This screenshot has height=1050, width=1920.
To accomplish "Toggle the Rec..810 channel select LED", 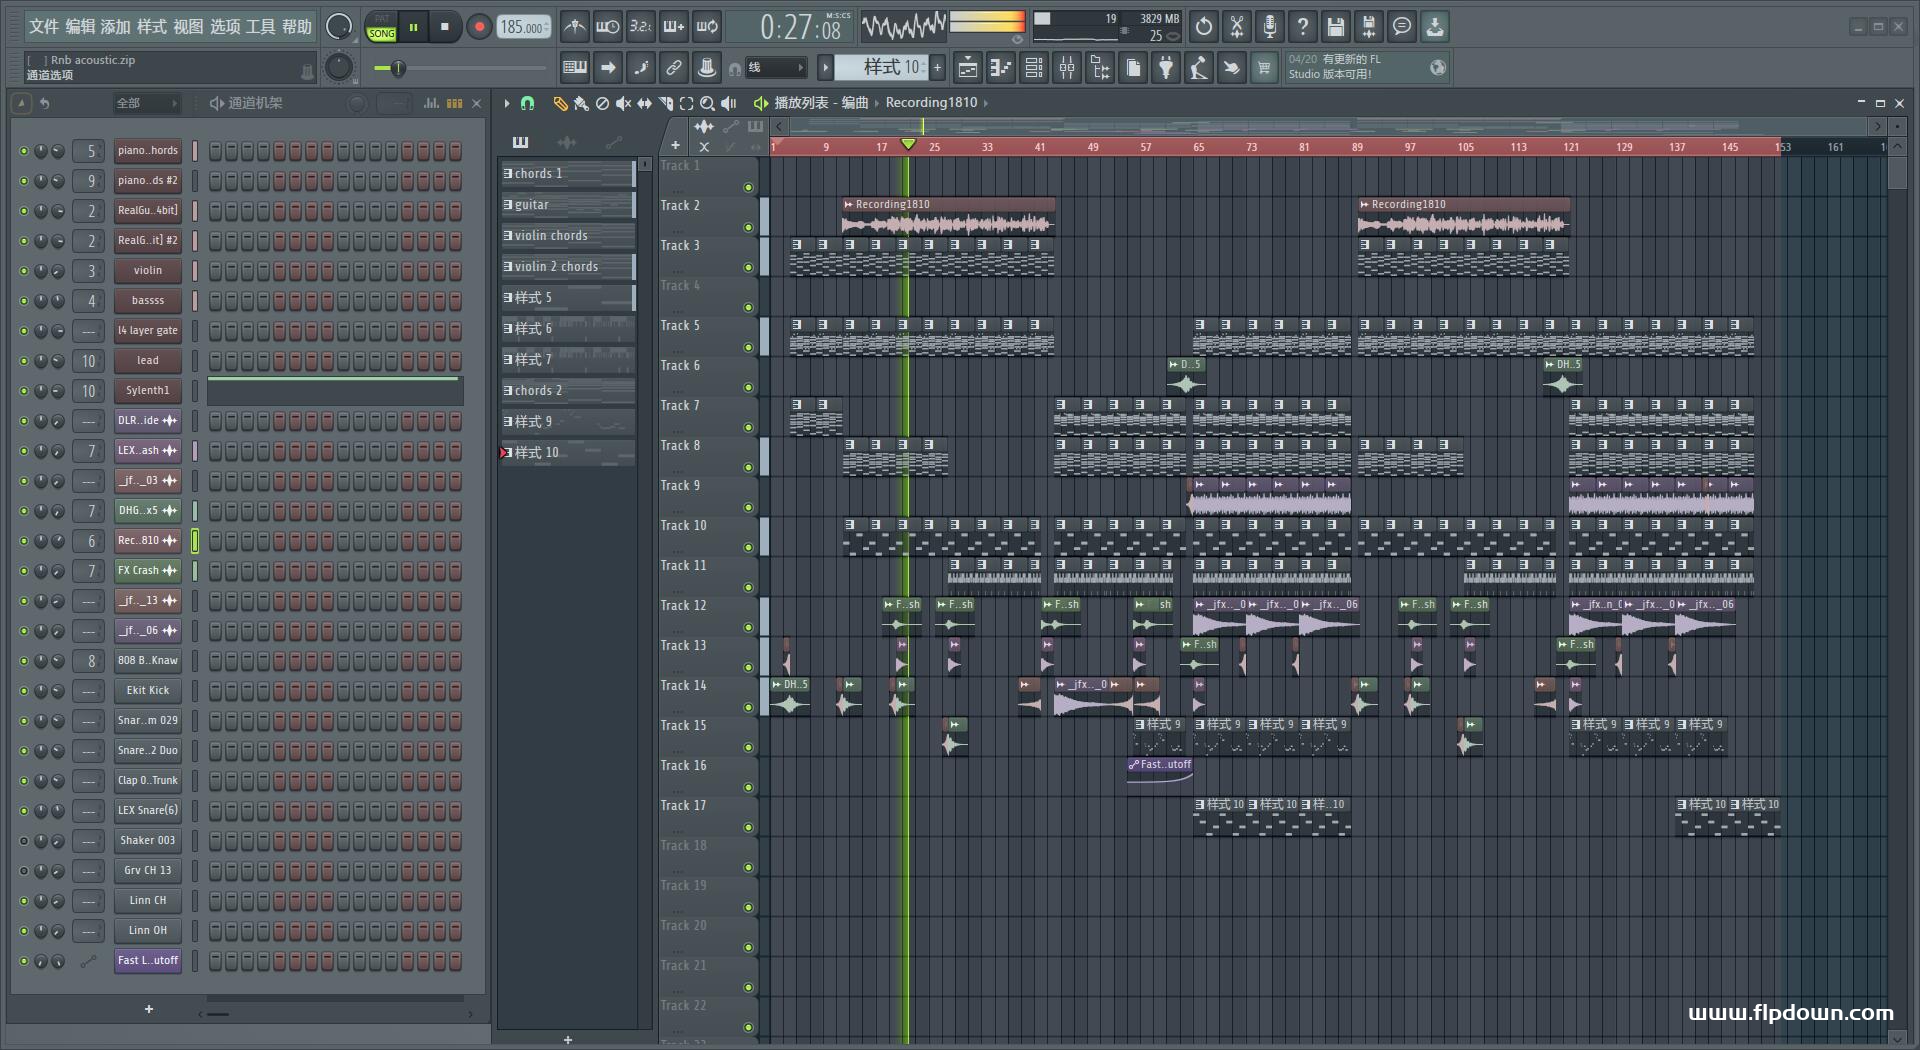I will (195, 541).
